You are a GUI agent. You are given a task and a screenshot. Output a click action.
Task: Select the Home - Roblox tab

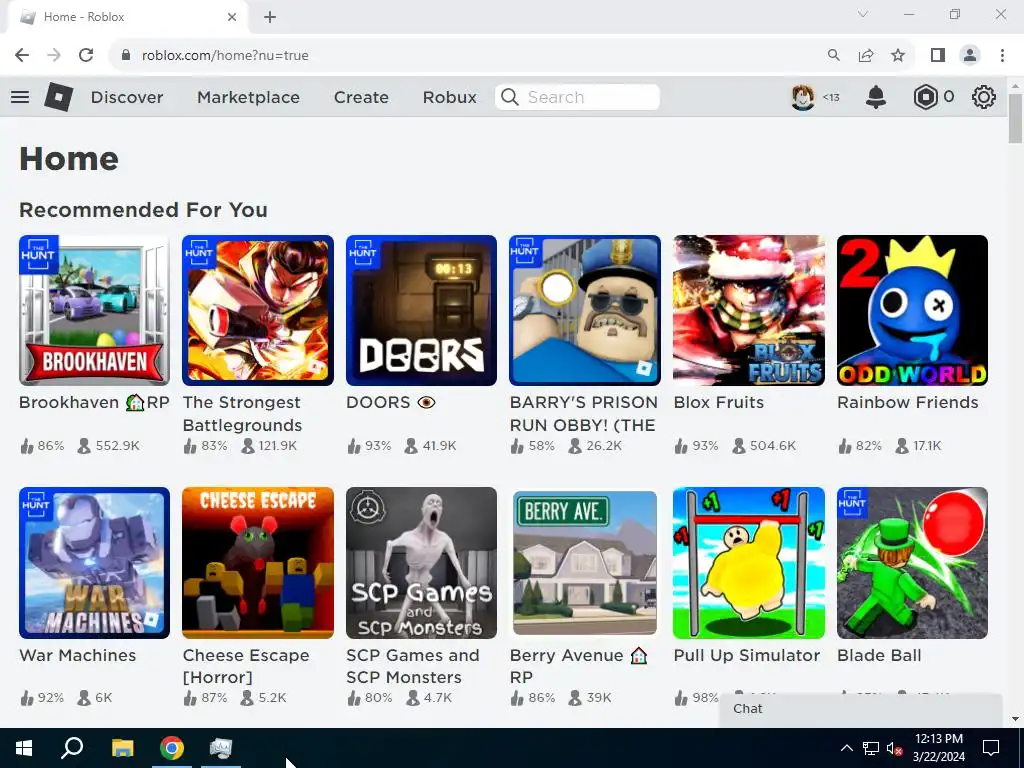point(127,17)
